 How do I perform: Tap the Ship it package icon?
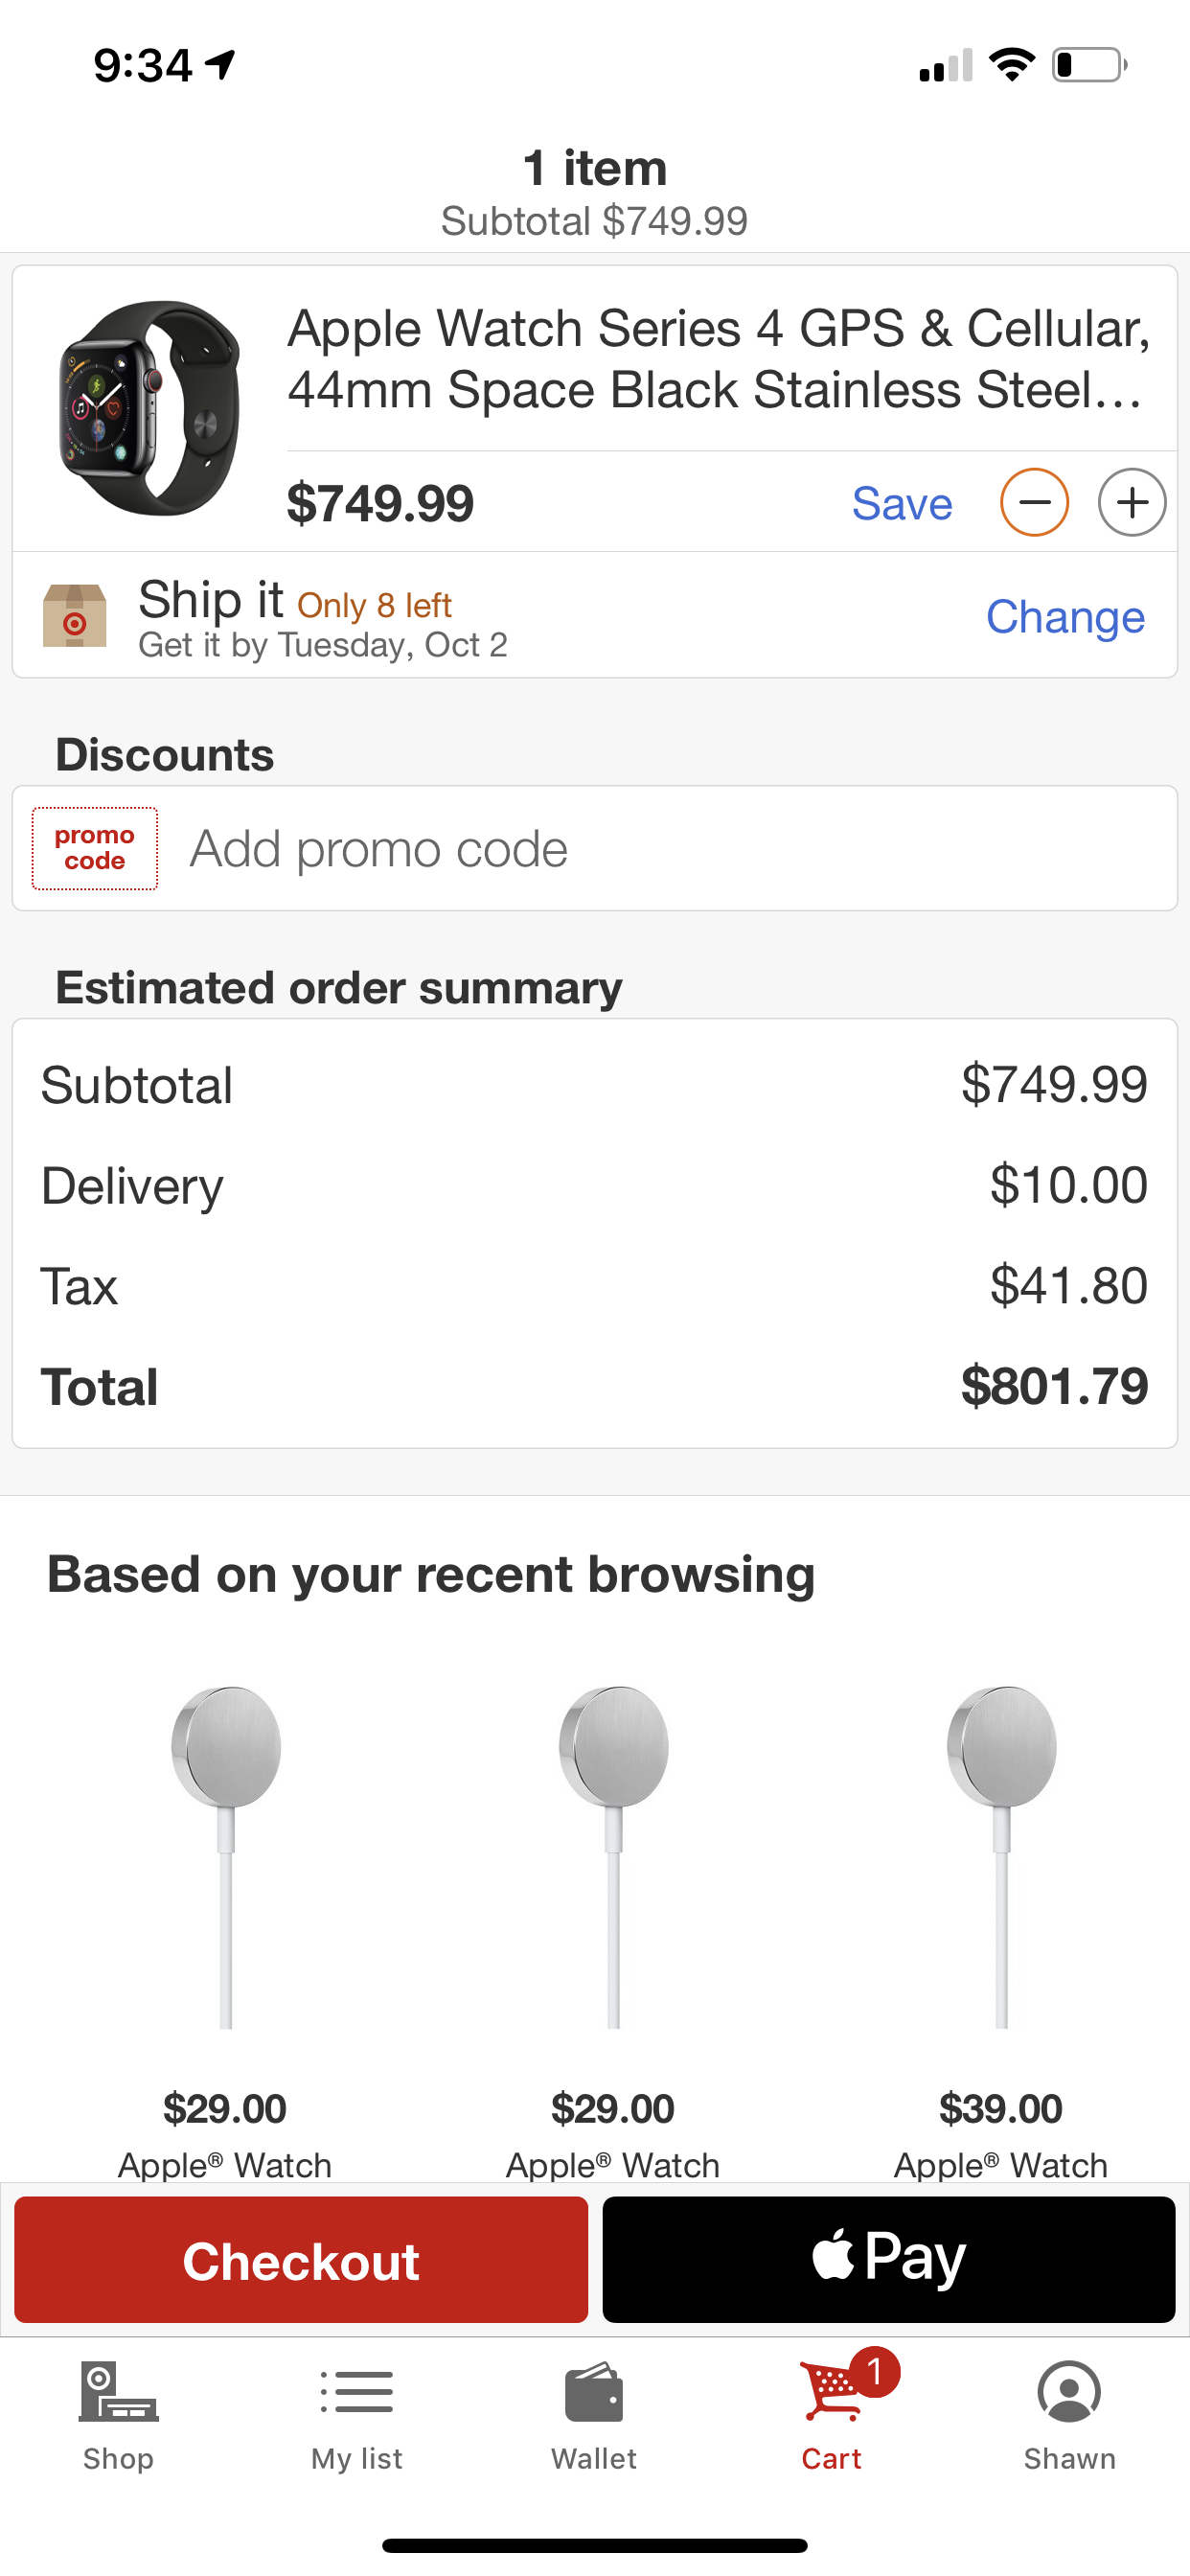(75, 616)
